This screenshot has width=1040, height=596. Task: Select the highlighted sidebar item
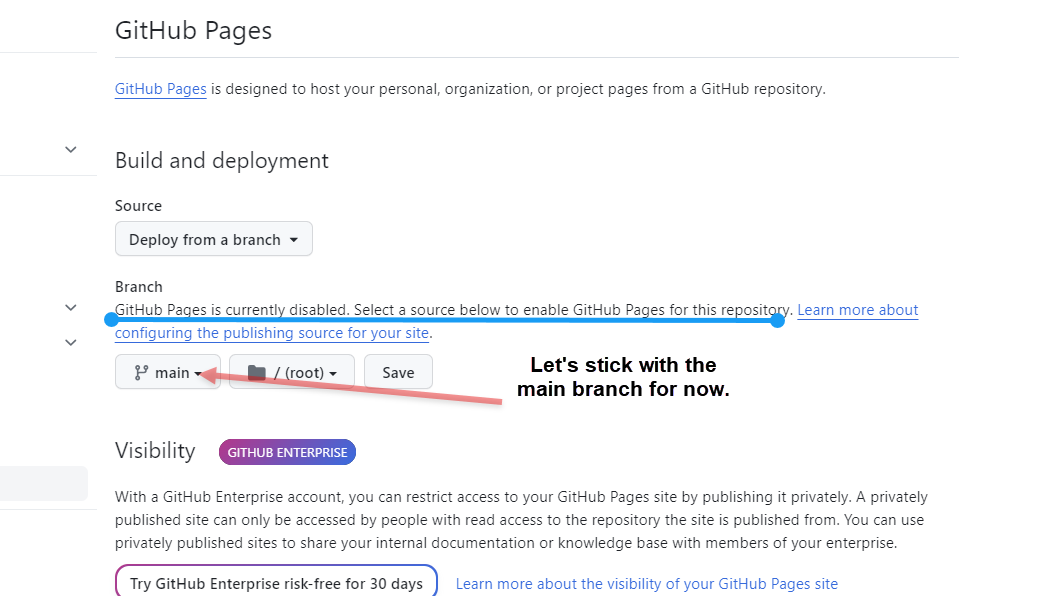[x=44, y=483]
